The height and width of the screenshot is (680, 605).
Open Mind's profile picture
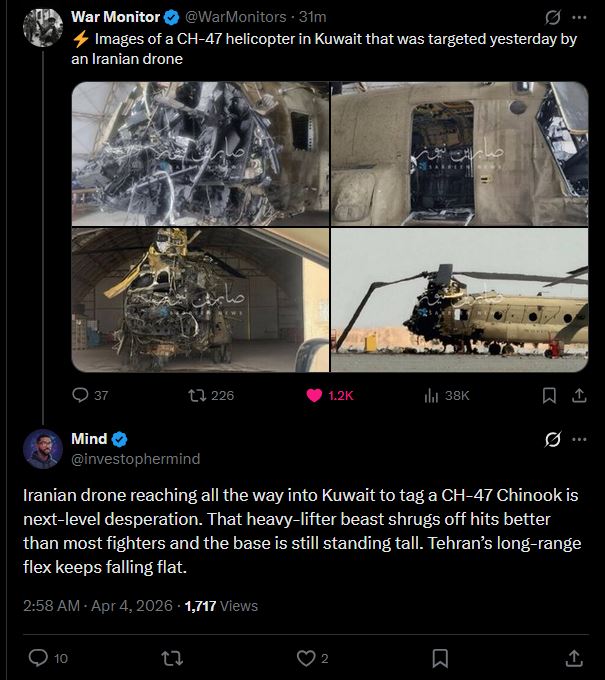pyautogui.click(x=43, y=449)
